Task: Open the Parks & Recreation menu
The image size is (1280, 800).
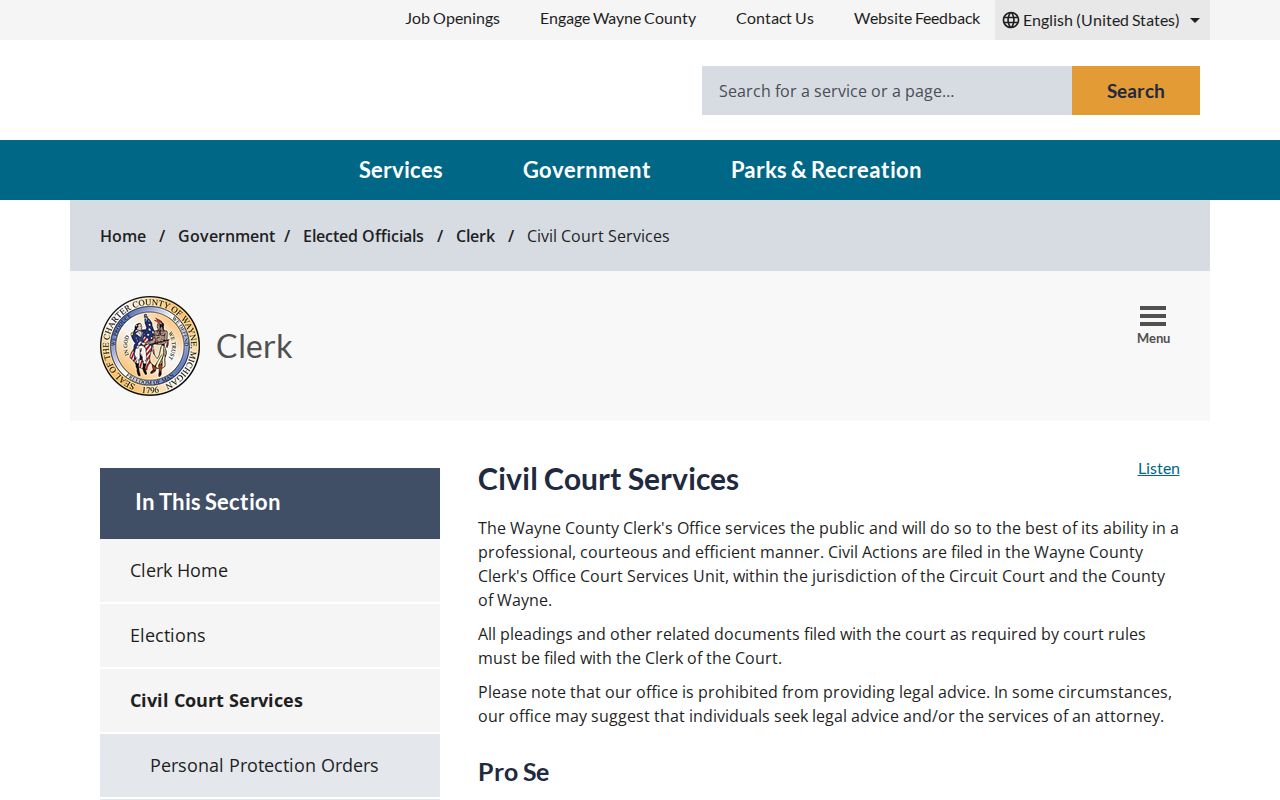Action: [x=826, y=170]
